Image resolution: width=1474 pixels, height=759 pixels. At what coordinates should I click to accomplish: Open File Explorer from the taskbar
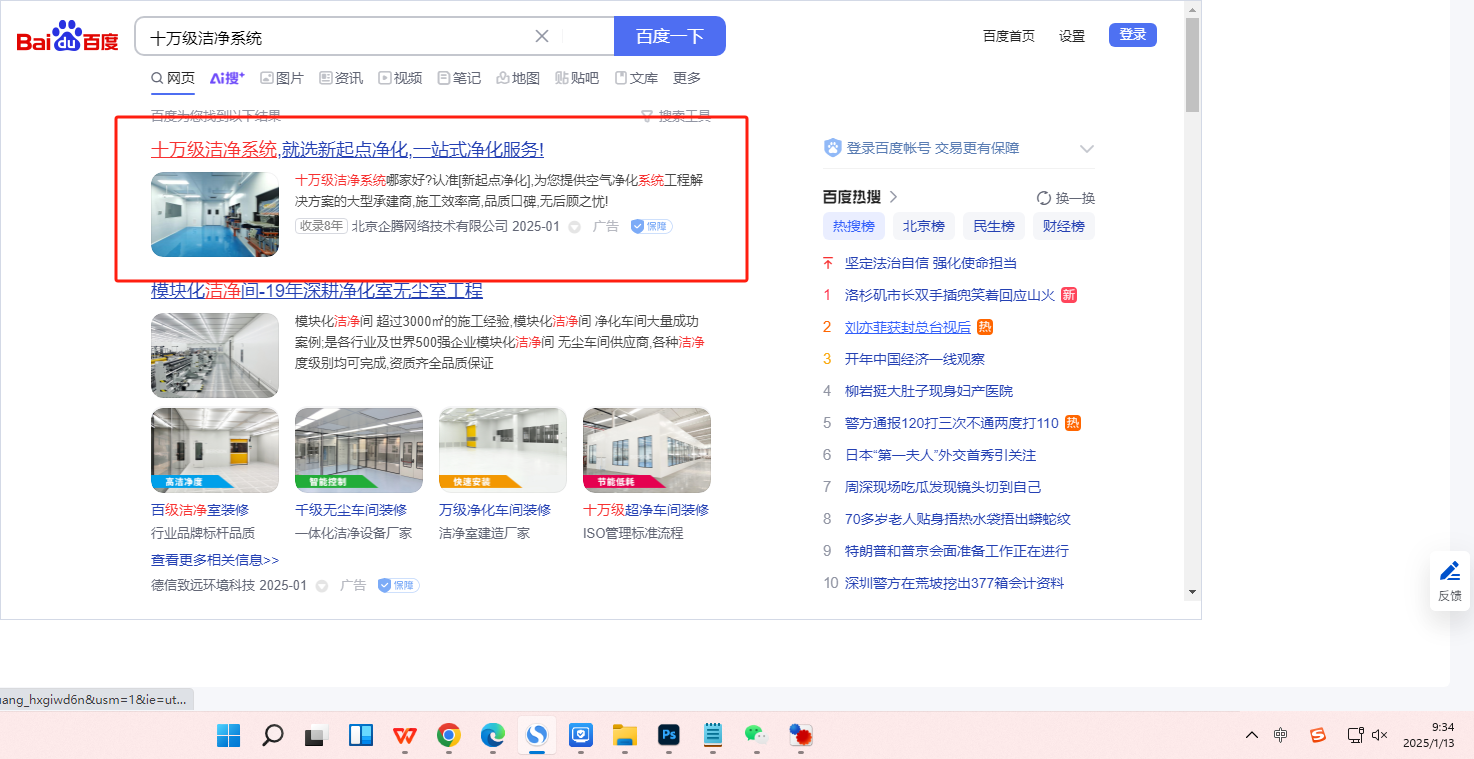point(625,736)
